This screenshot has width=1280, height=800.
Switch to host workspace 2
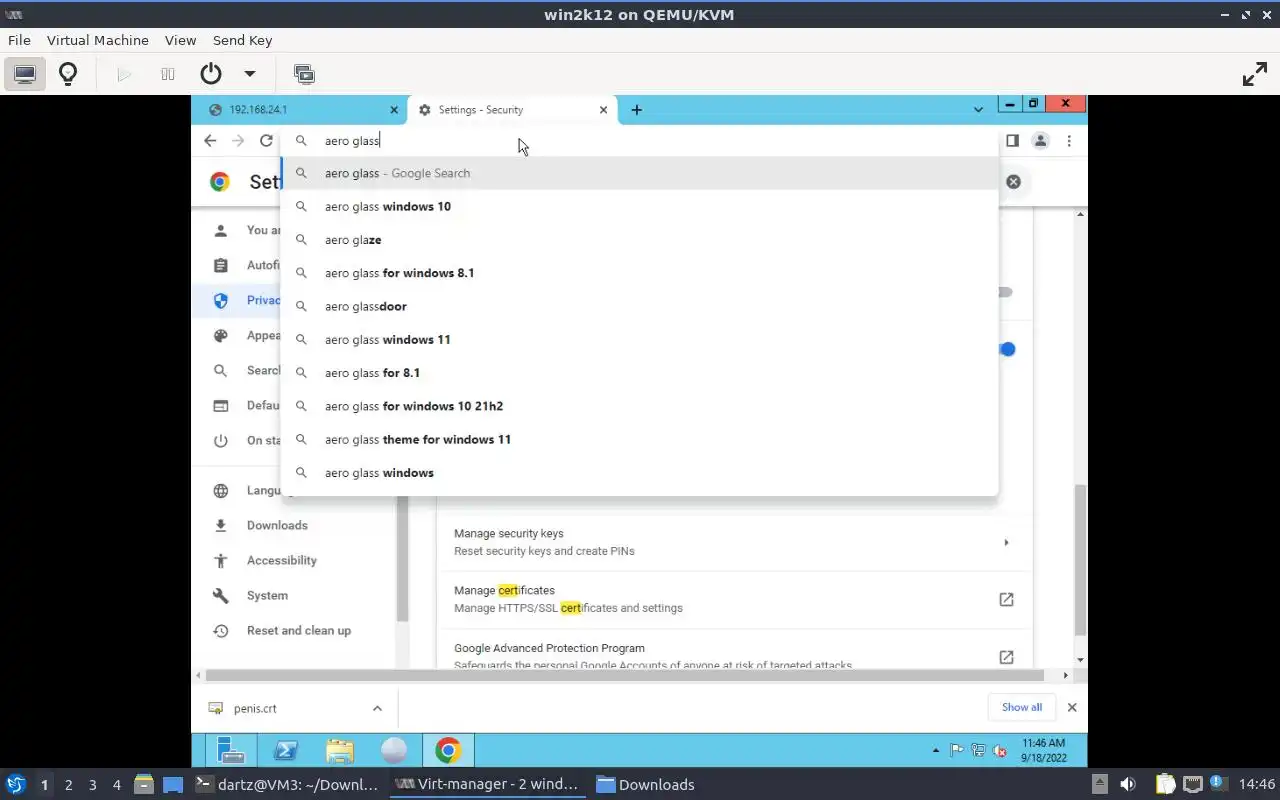tap(68, 785)
